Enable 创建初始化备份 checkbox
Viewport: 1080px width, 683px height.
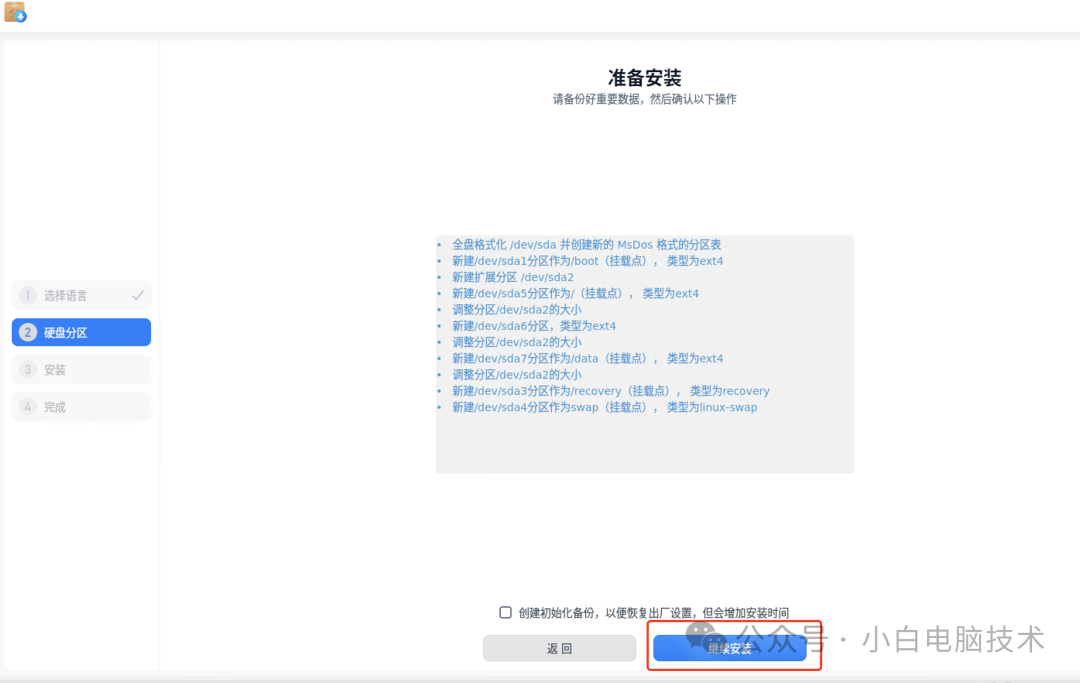click(506, 612)
